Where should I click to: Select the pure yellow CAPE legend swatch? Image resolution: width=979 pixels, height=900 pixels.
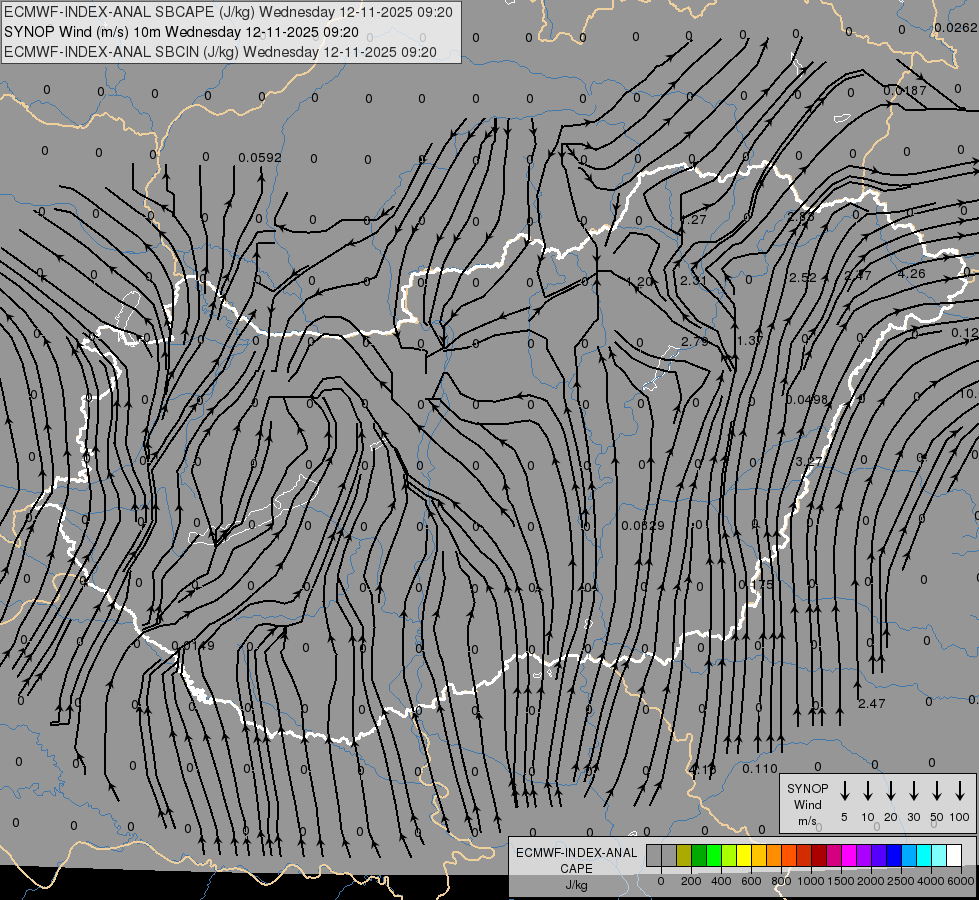click(x=744, y=855)
